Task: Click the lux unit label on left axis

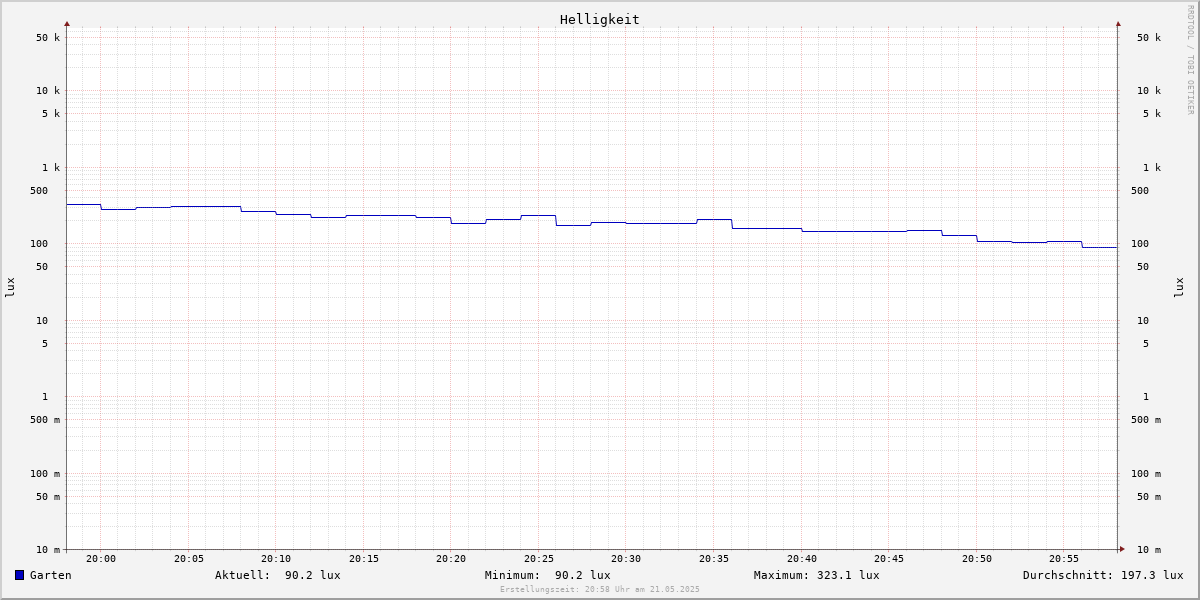Action: (x=10, y=287)
